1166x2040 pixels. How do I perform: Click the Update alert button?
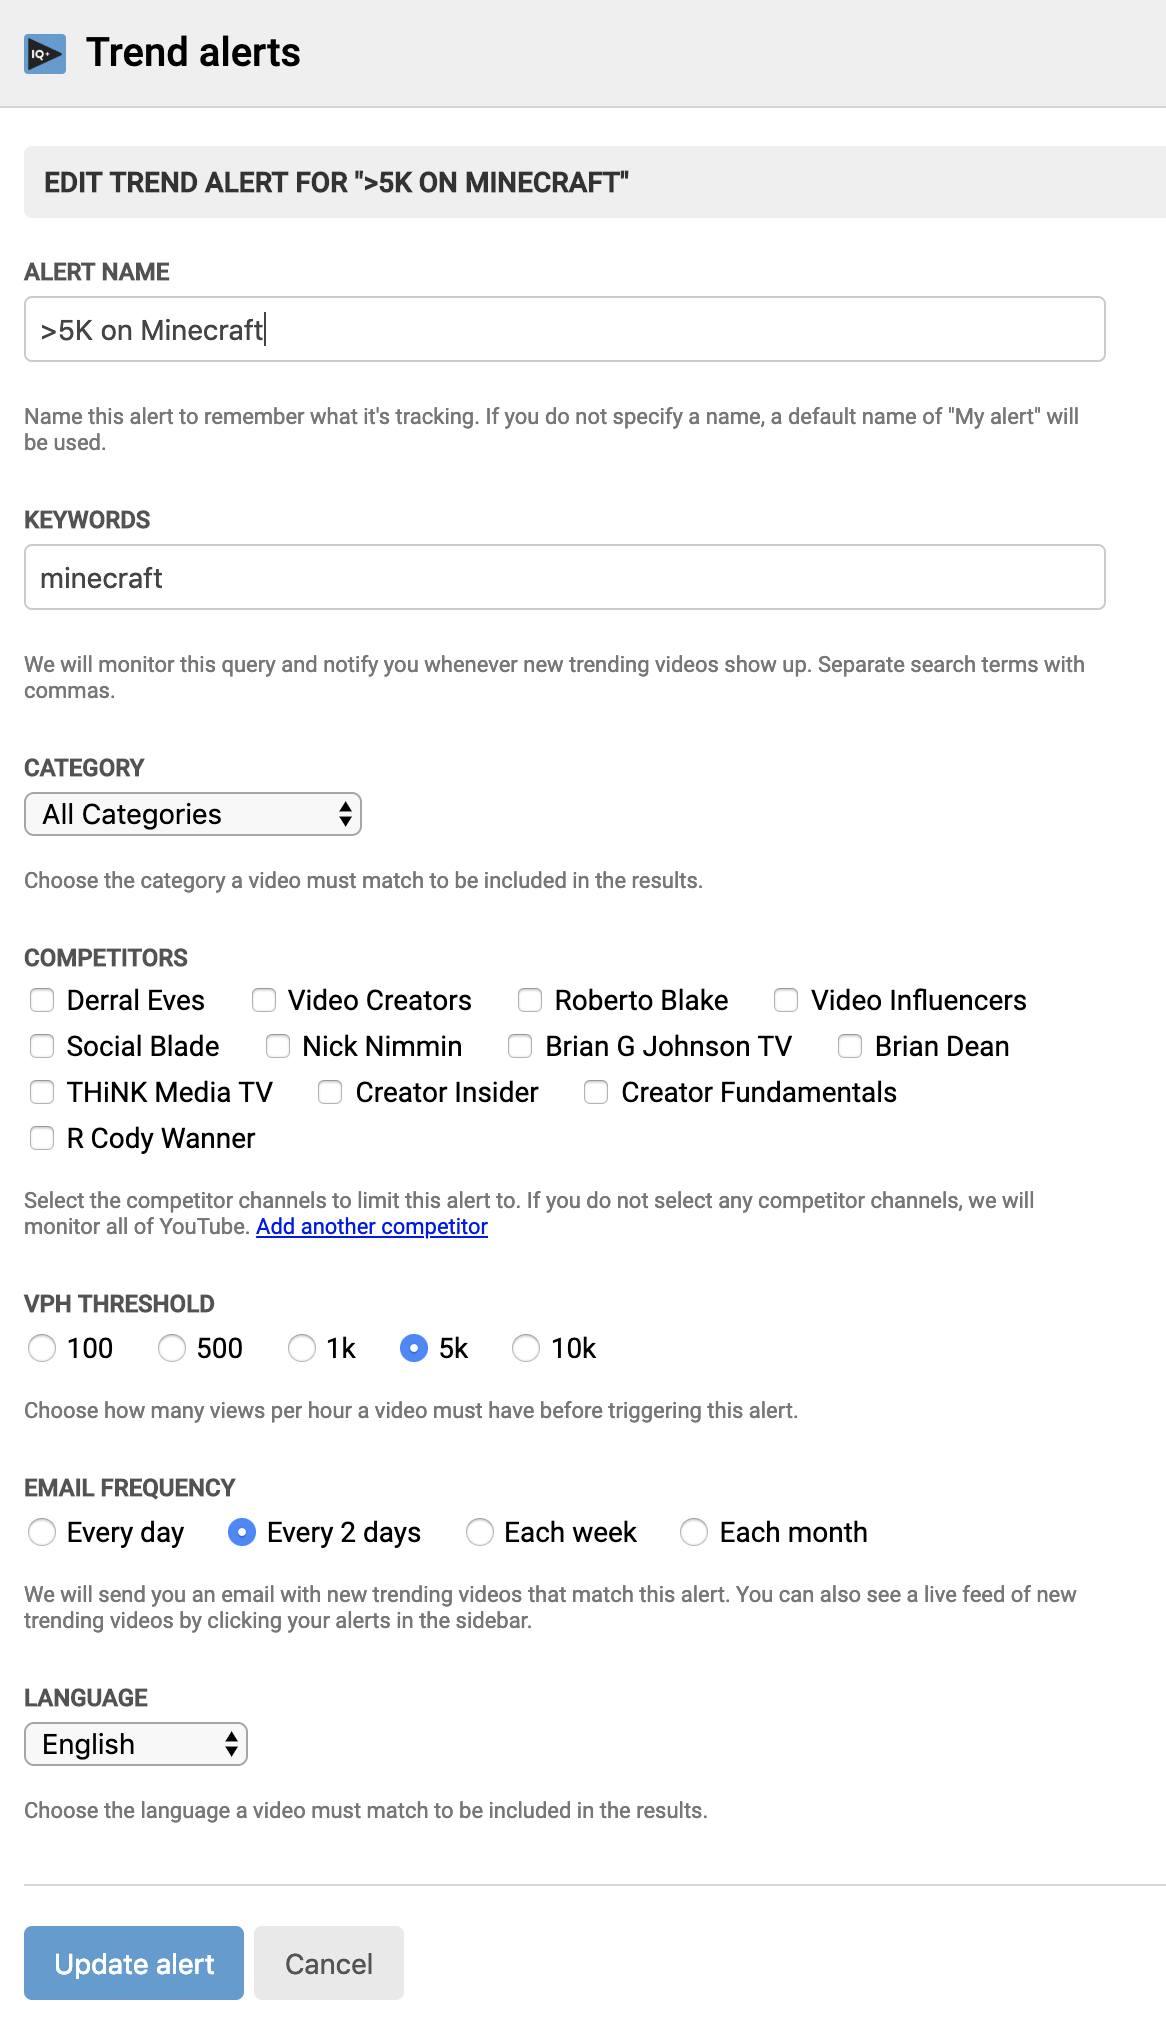(133, 1963)
